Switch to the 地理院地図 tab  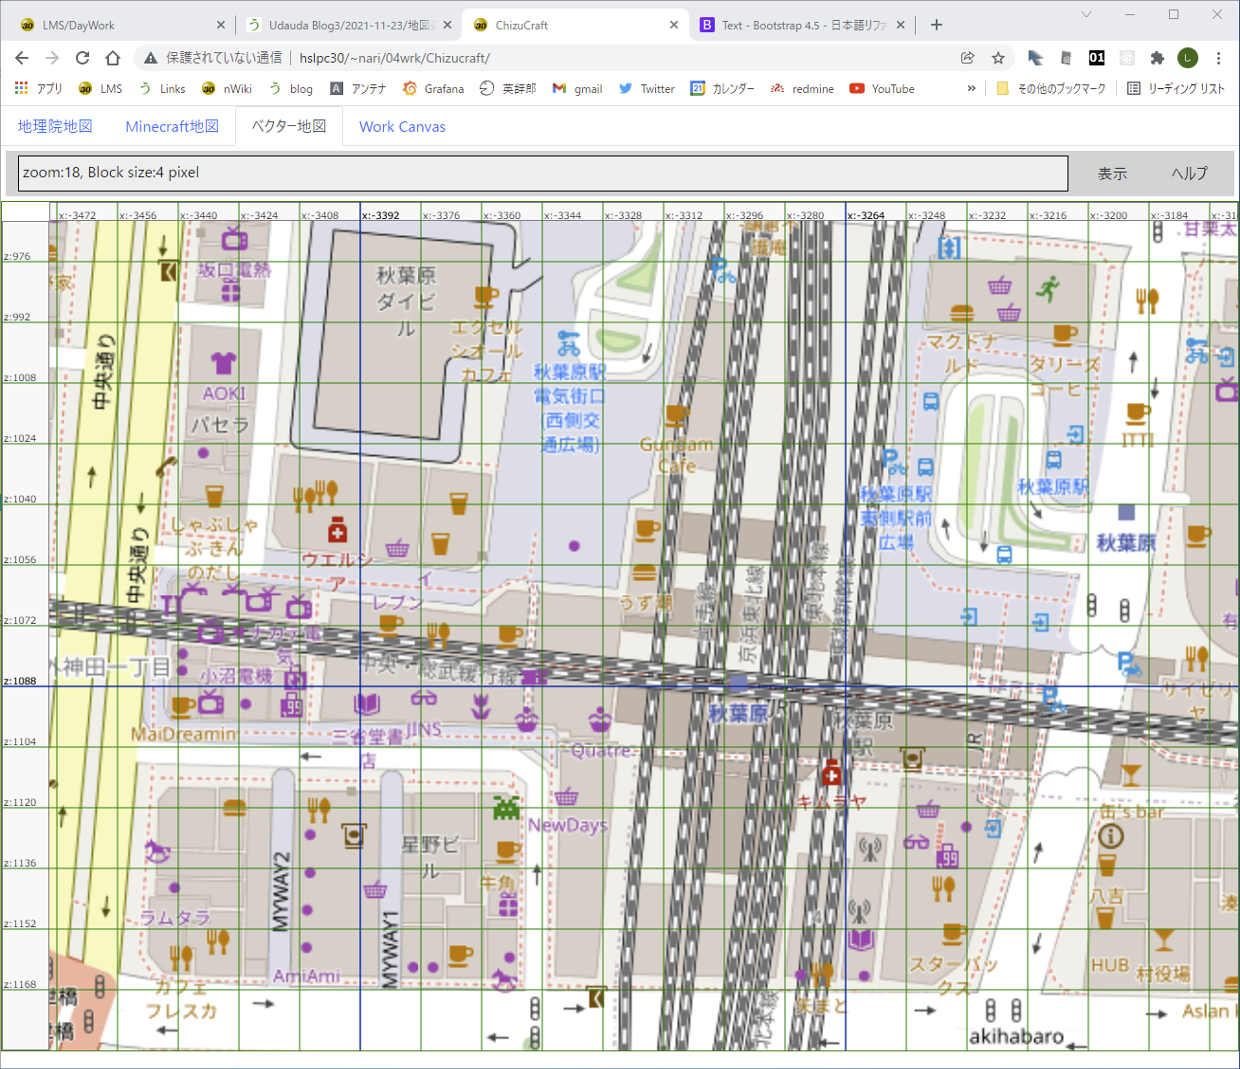tap(55, 127)
